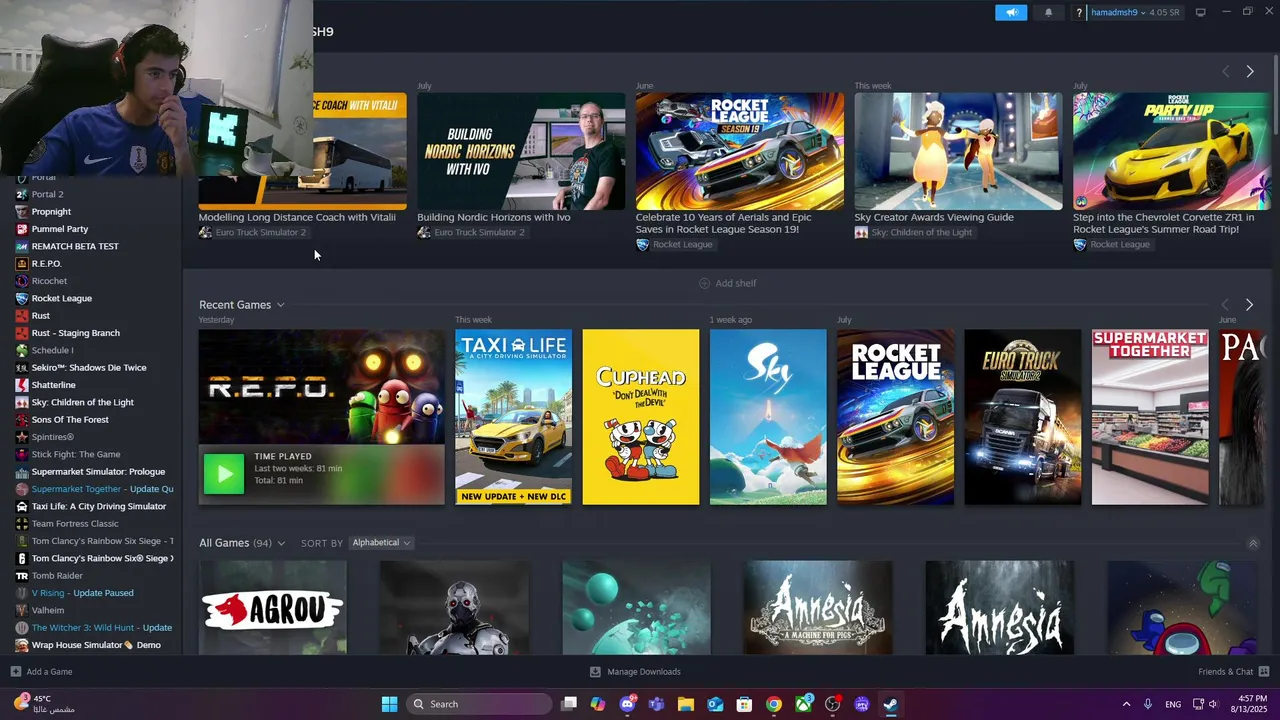Viewport: 1280px width, 720px height.
Task: Expand All Games shelf dropdown
Action: [x=281, y=543]
